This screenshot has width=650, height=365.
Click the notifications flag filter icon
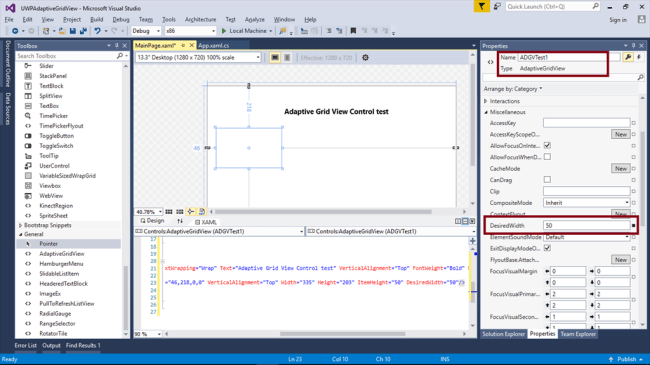482,6
